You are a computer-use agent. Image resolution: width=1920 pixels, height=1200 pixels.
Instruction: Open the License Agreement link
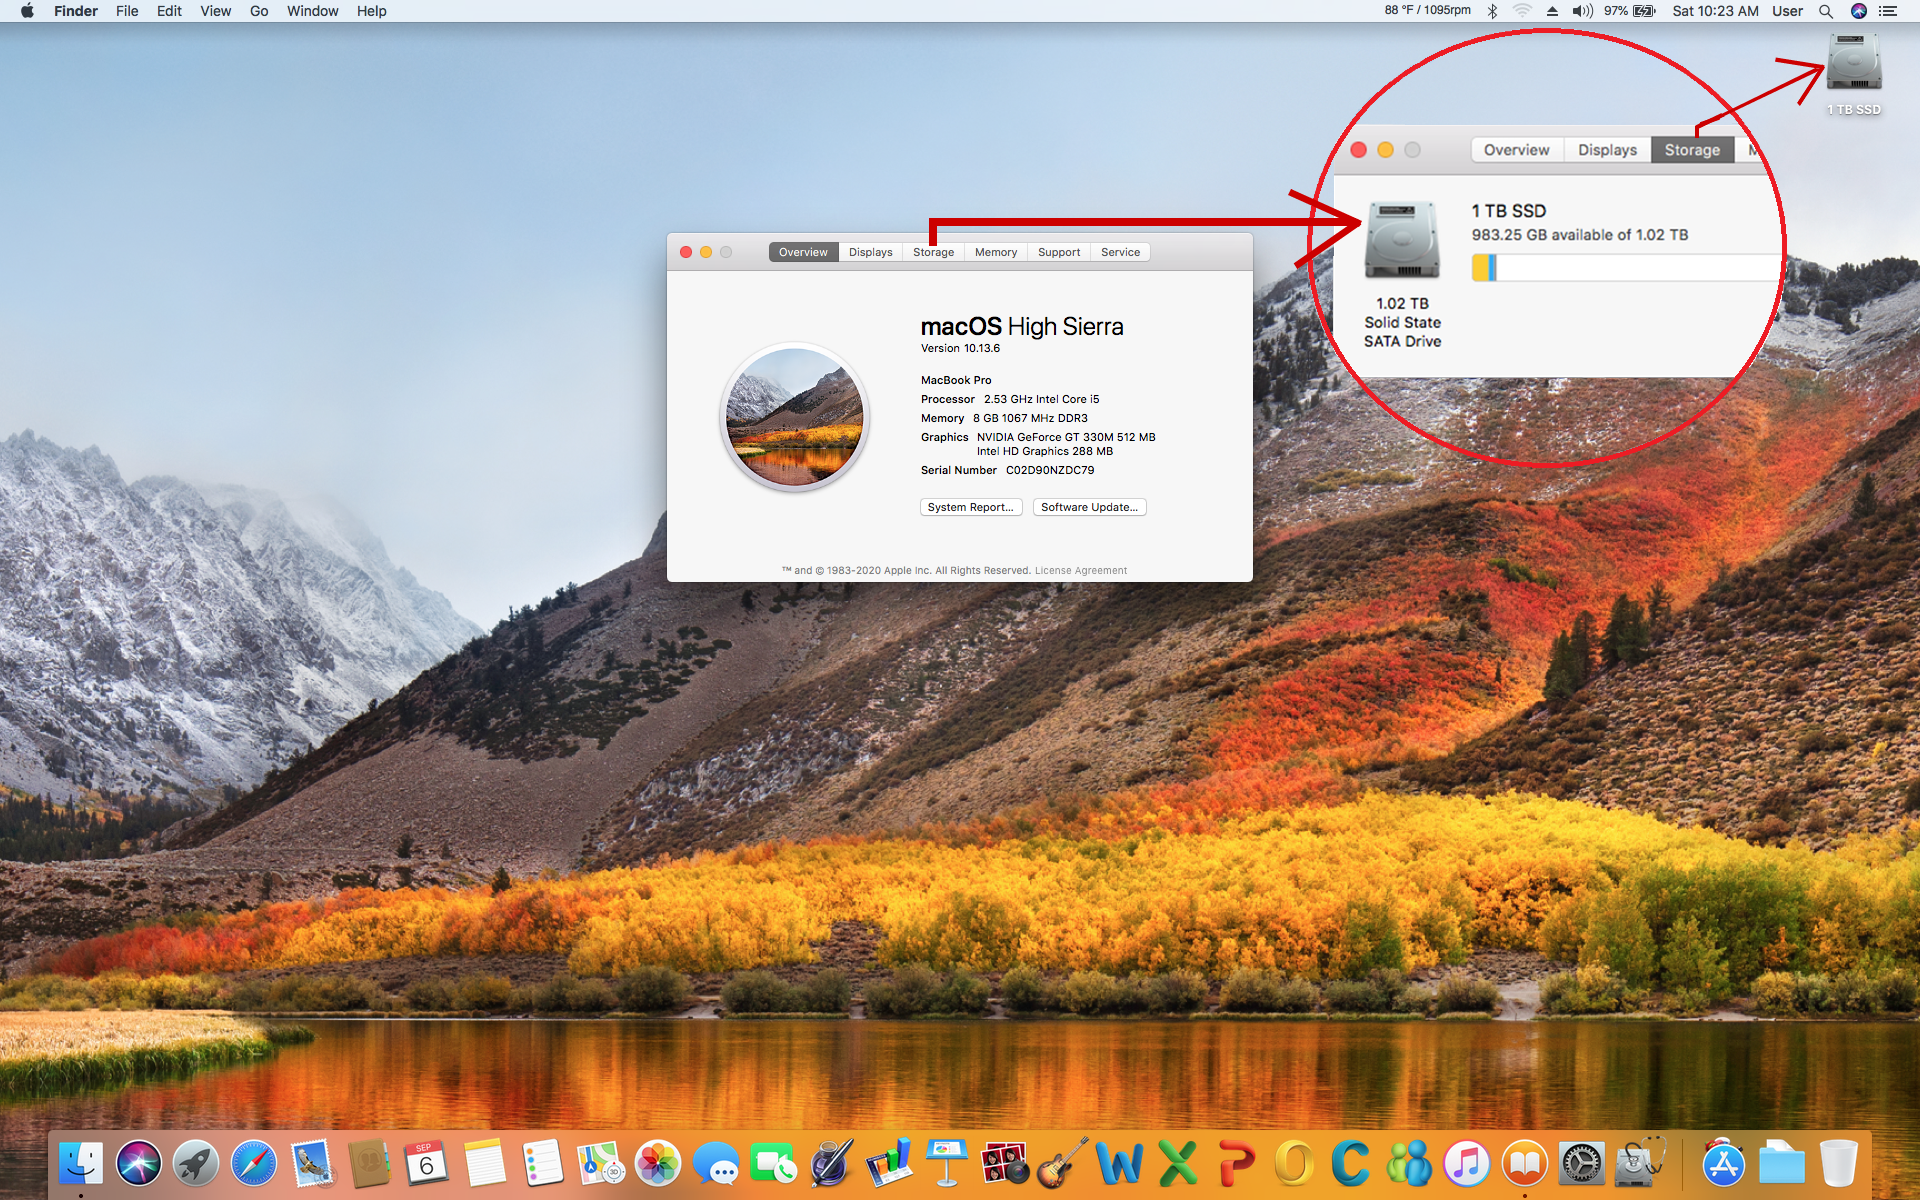click(1081, 571)
